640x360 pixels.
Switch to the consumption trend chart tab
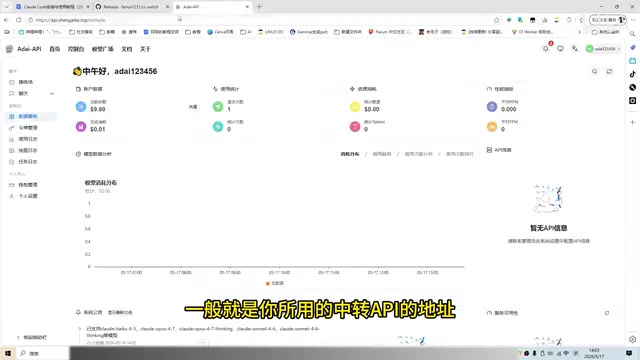(x=382, y=154)
